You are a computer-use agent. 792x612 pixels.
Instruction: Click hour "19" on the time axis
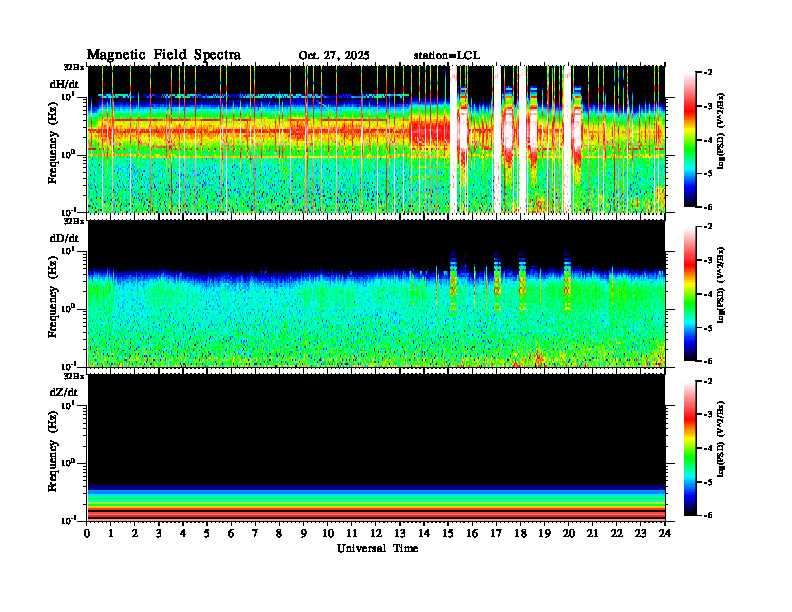(x=544, y=533)
